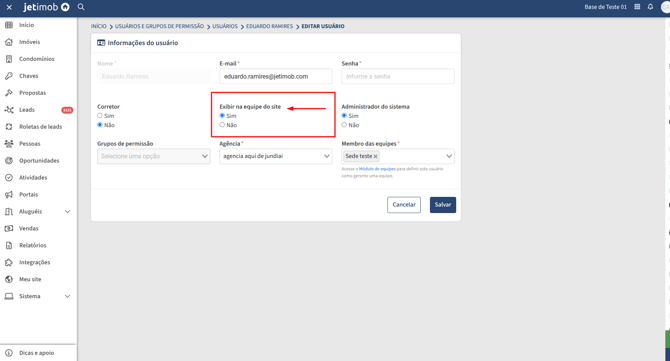Click the Leads icon in sidebar
The width and height of the screenshot is (670, 361).
pos(9,110)
